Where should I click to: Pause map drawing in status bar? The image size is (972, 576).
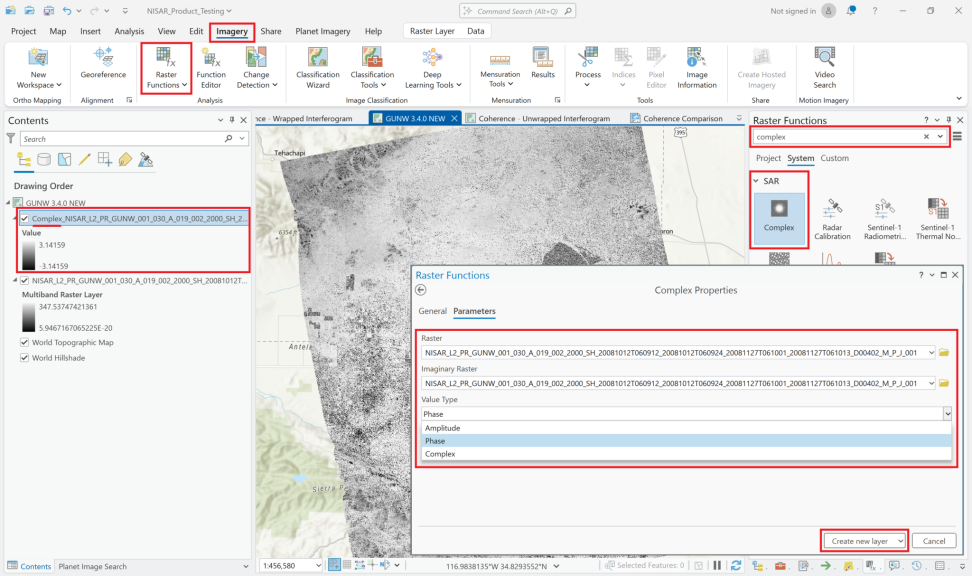(717, 565)
